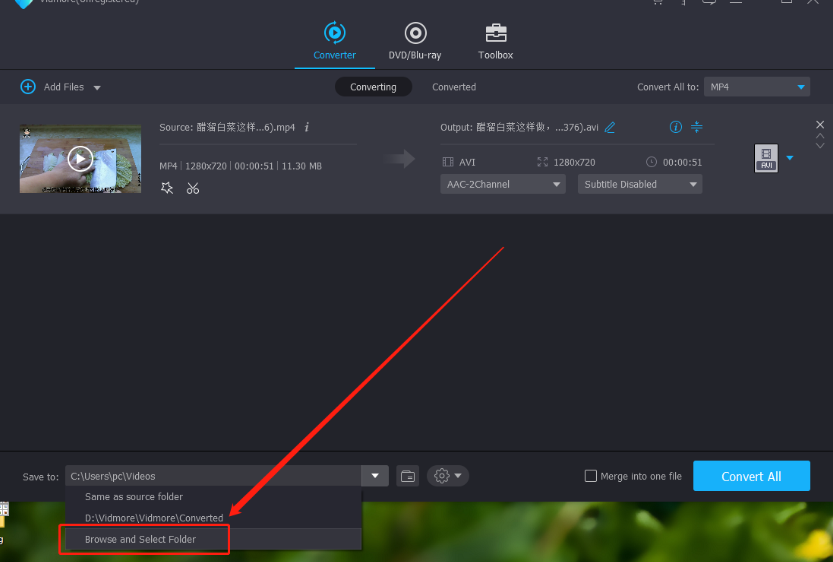The image size is (833, 562).
Task: Click the output duration 00:00:51
Action: (x=682, y=162)
